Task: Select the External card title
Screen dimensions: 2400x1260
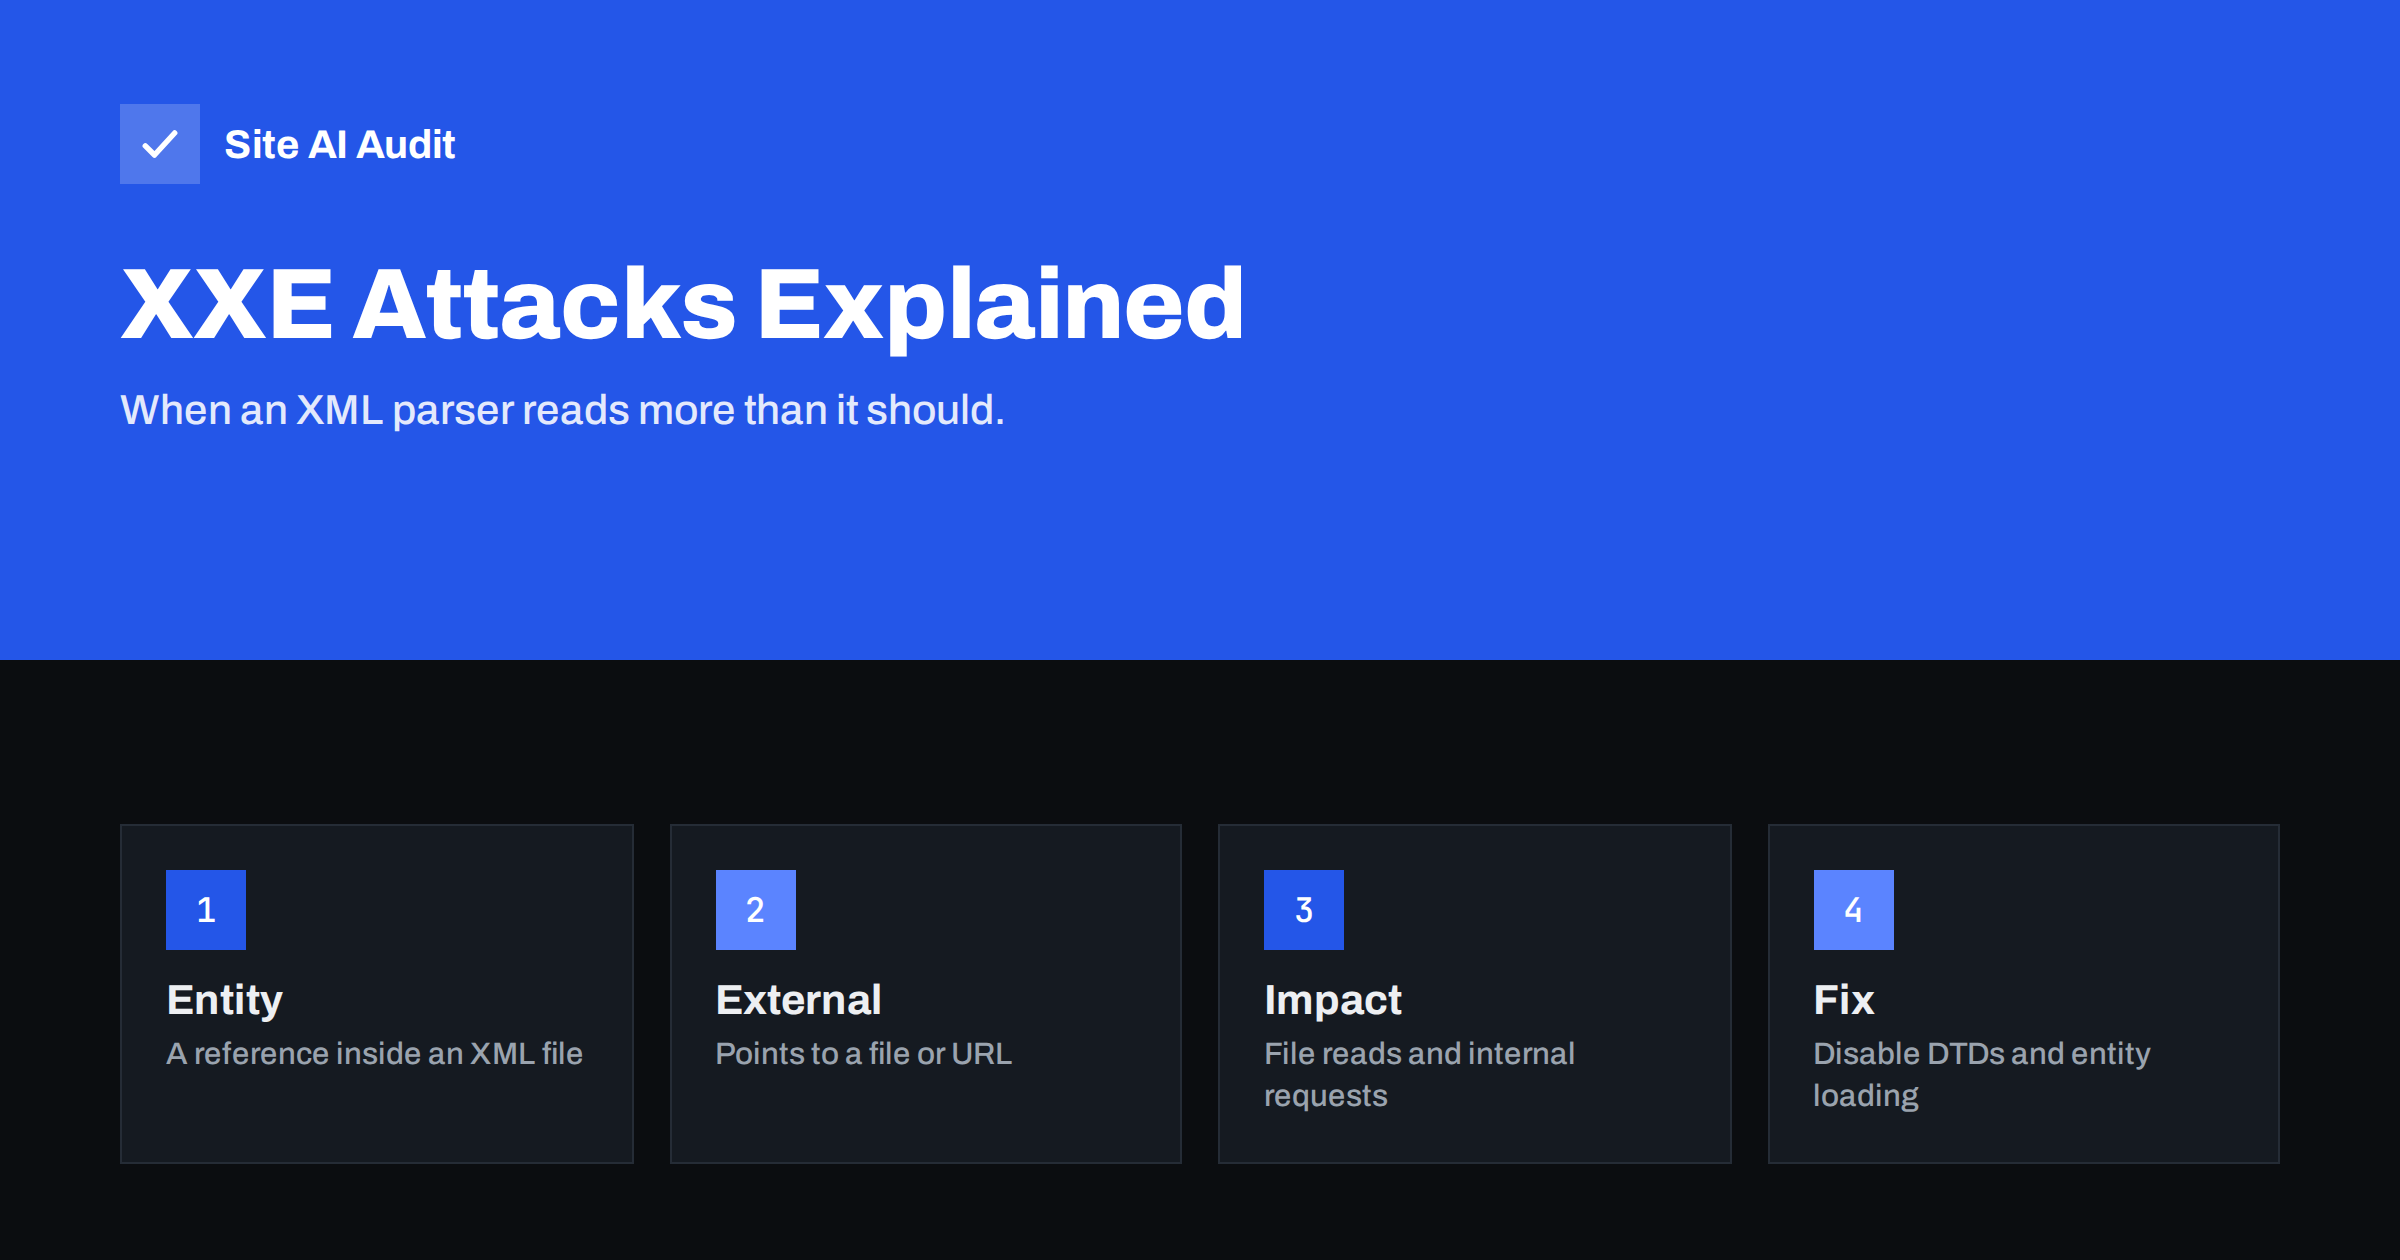Action: point(799,1000)
